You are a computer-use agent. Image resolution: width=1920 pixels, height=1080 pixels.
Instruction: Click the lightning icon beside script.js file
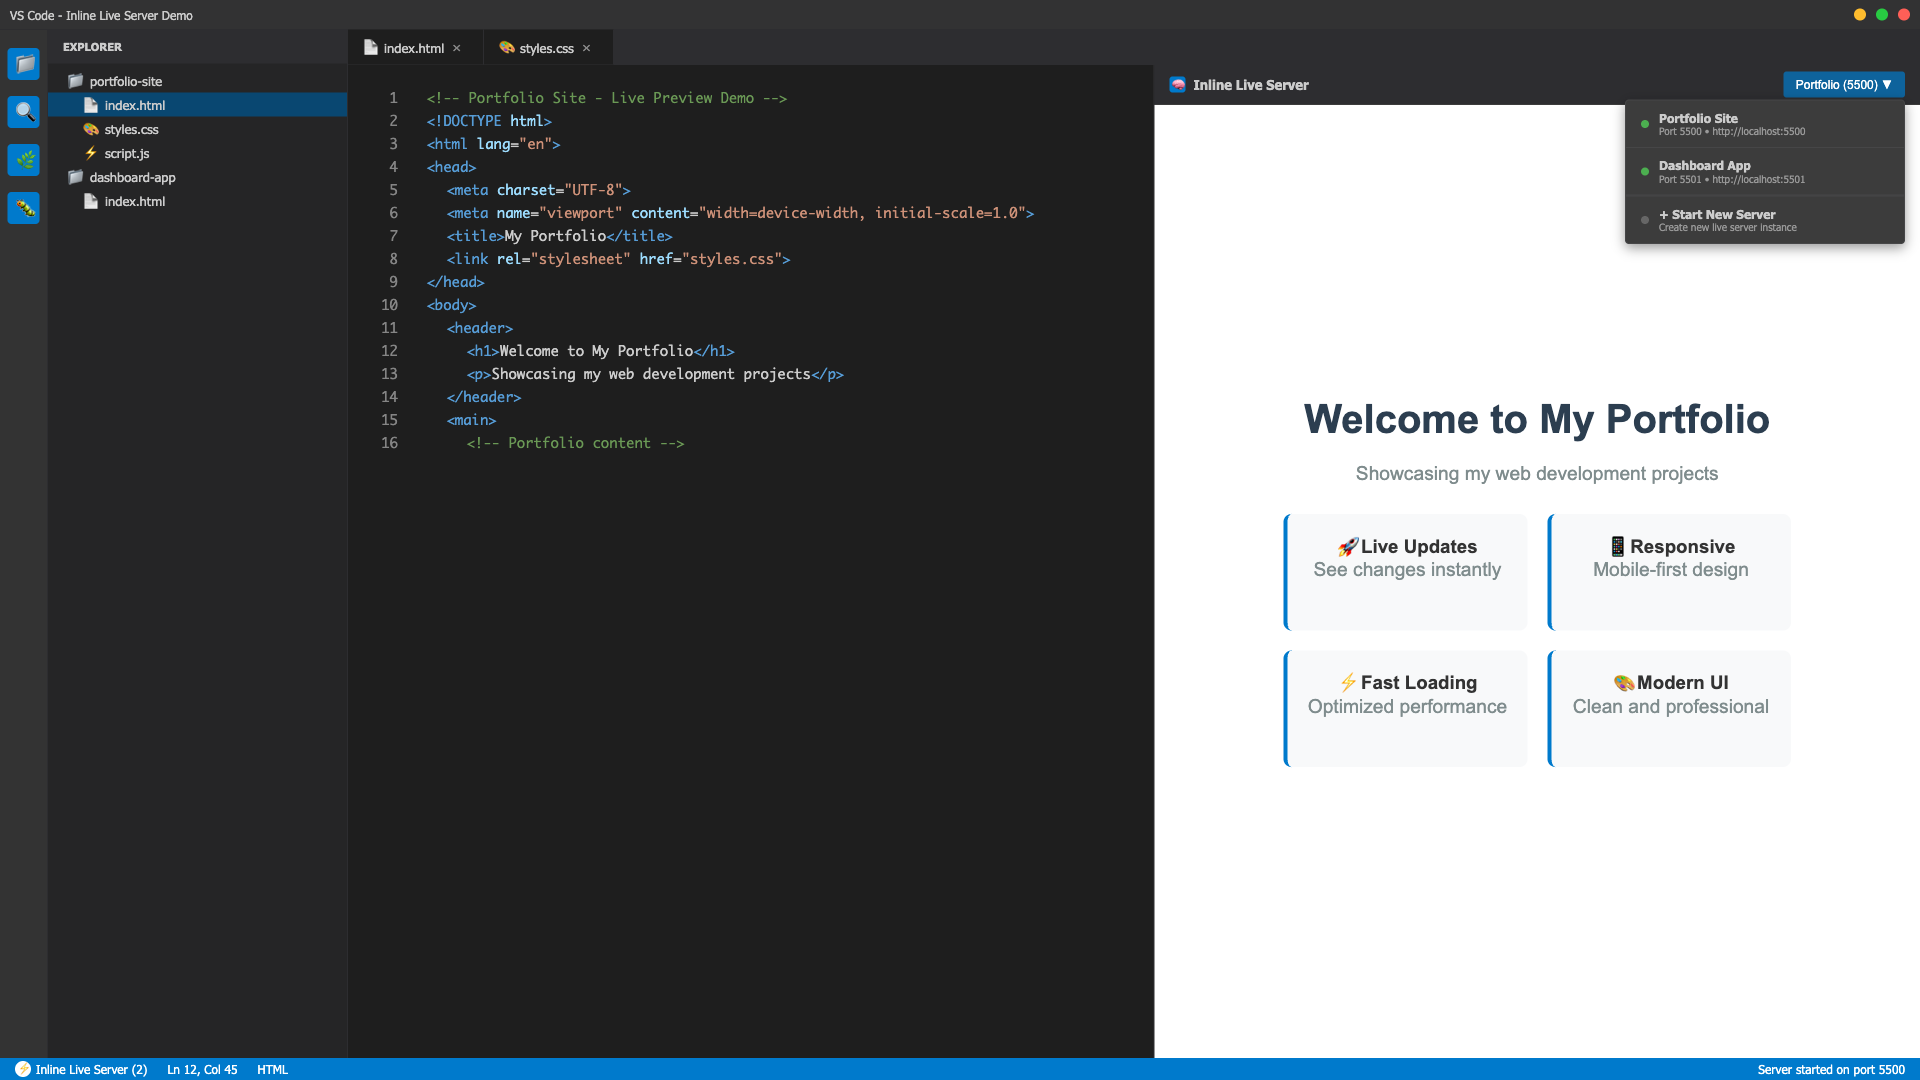coord(91,154)
